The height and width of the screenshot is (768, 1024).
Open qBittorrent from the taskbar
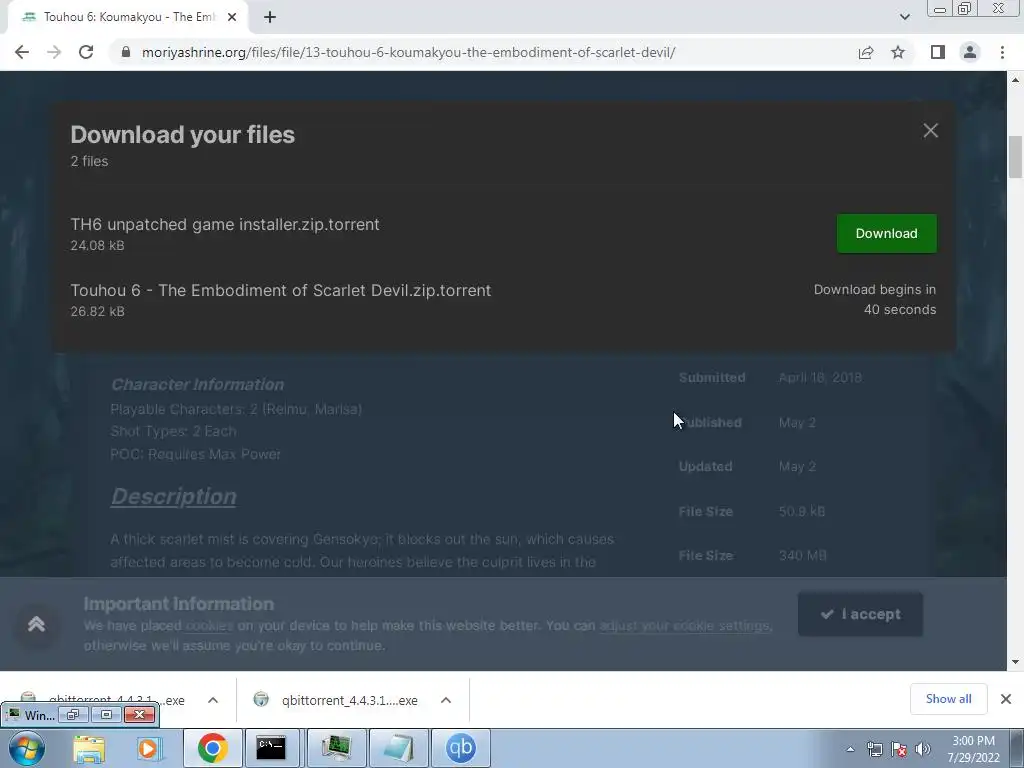pyautogui.click(x=460, y=748)
